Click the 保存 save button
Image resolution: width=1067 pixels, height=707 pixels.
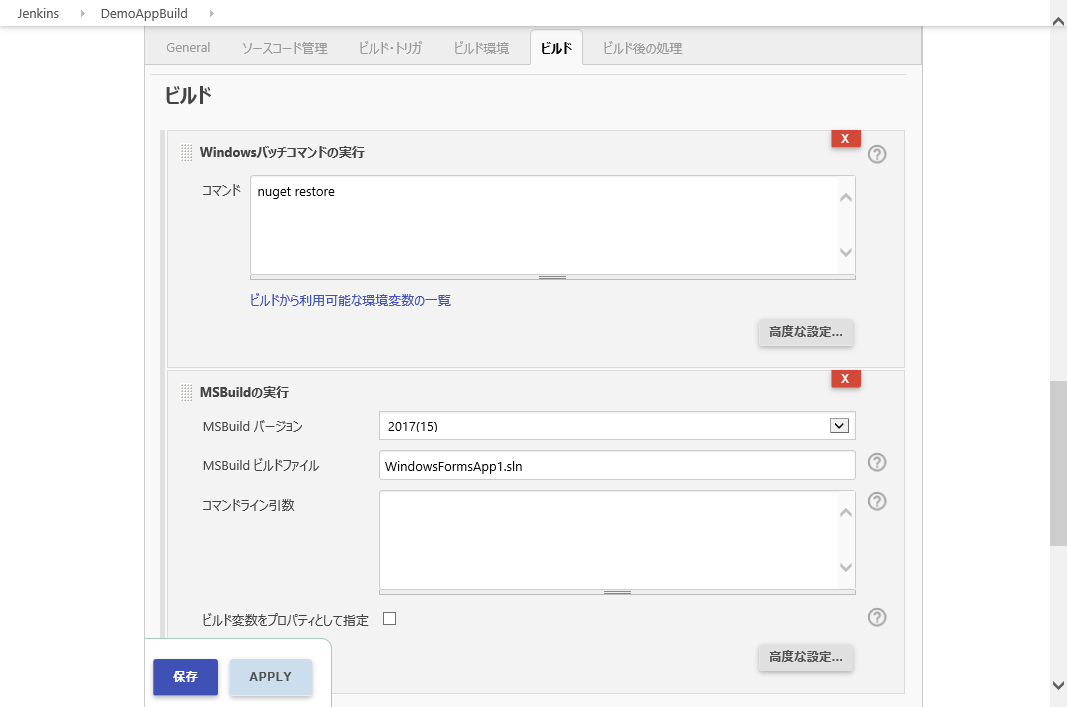point(185,677)
